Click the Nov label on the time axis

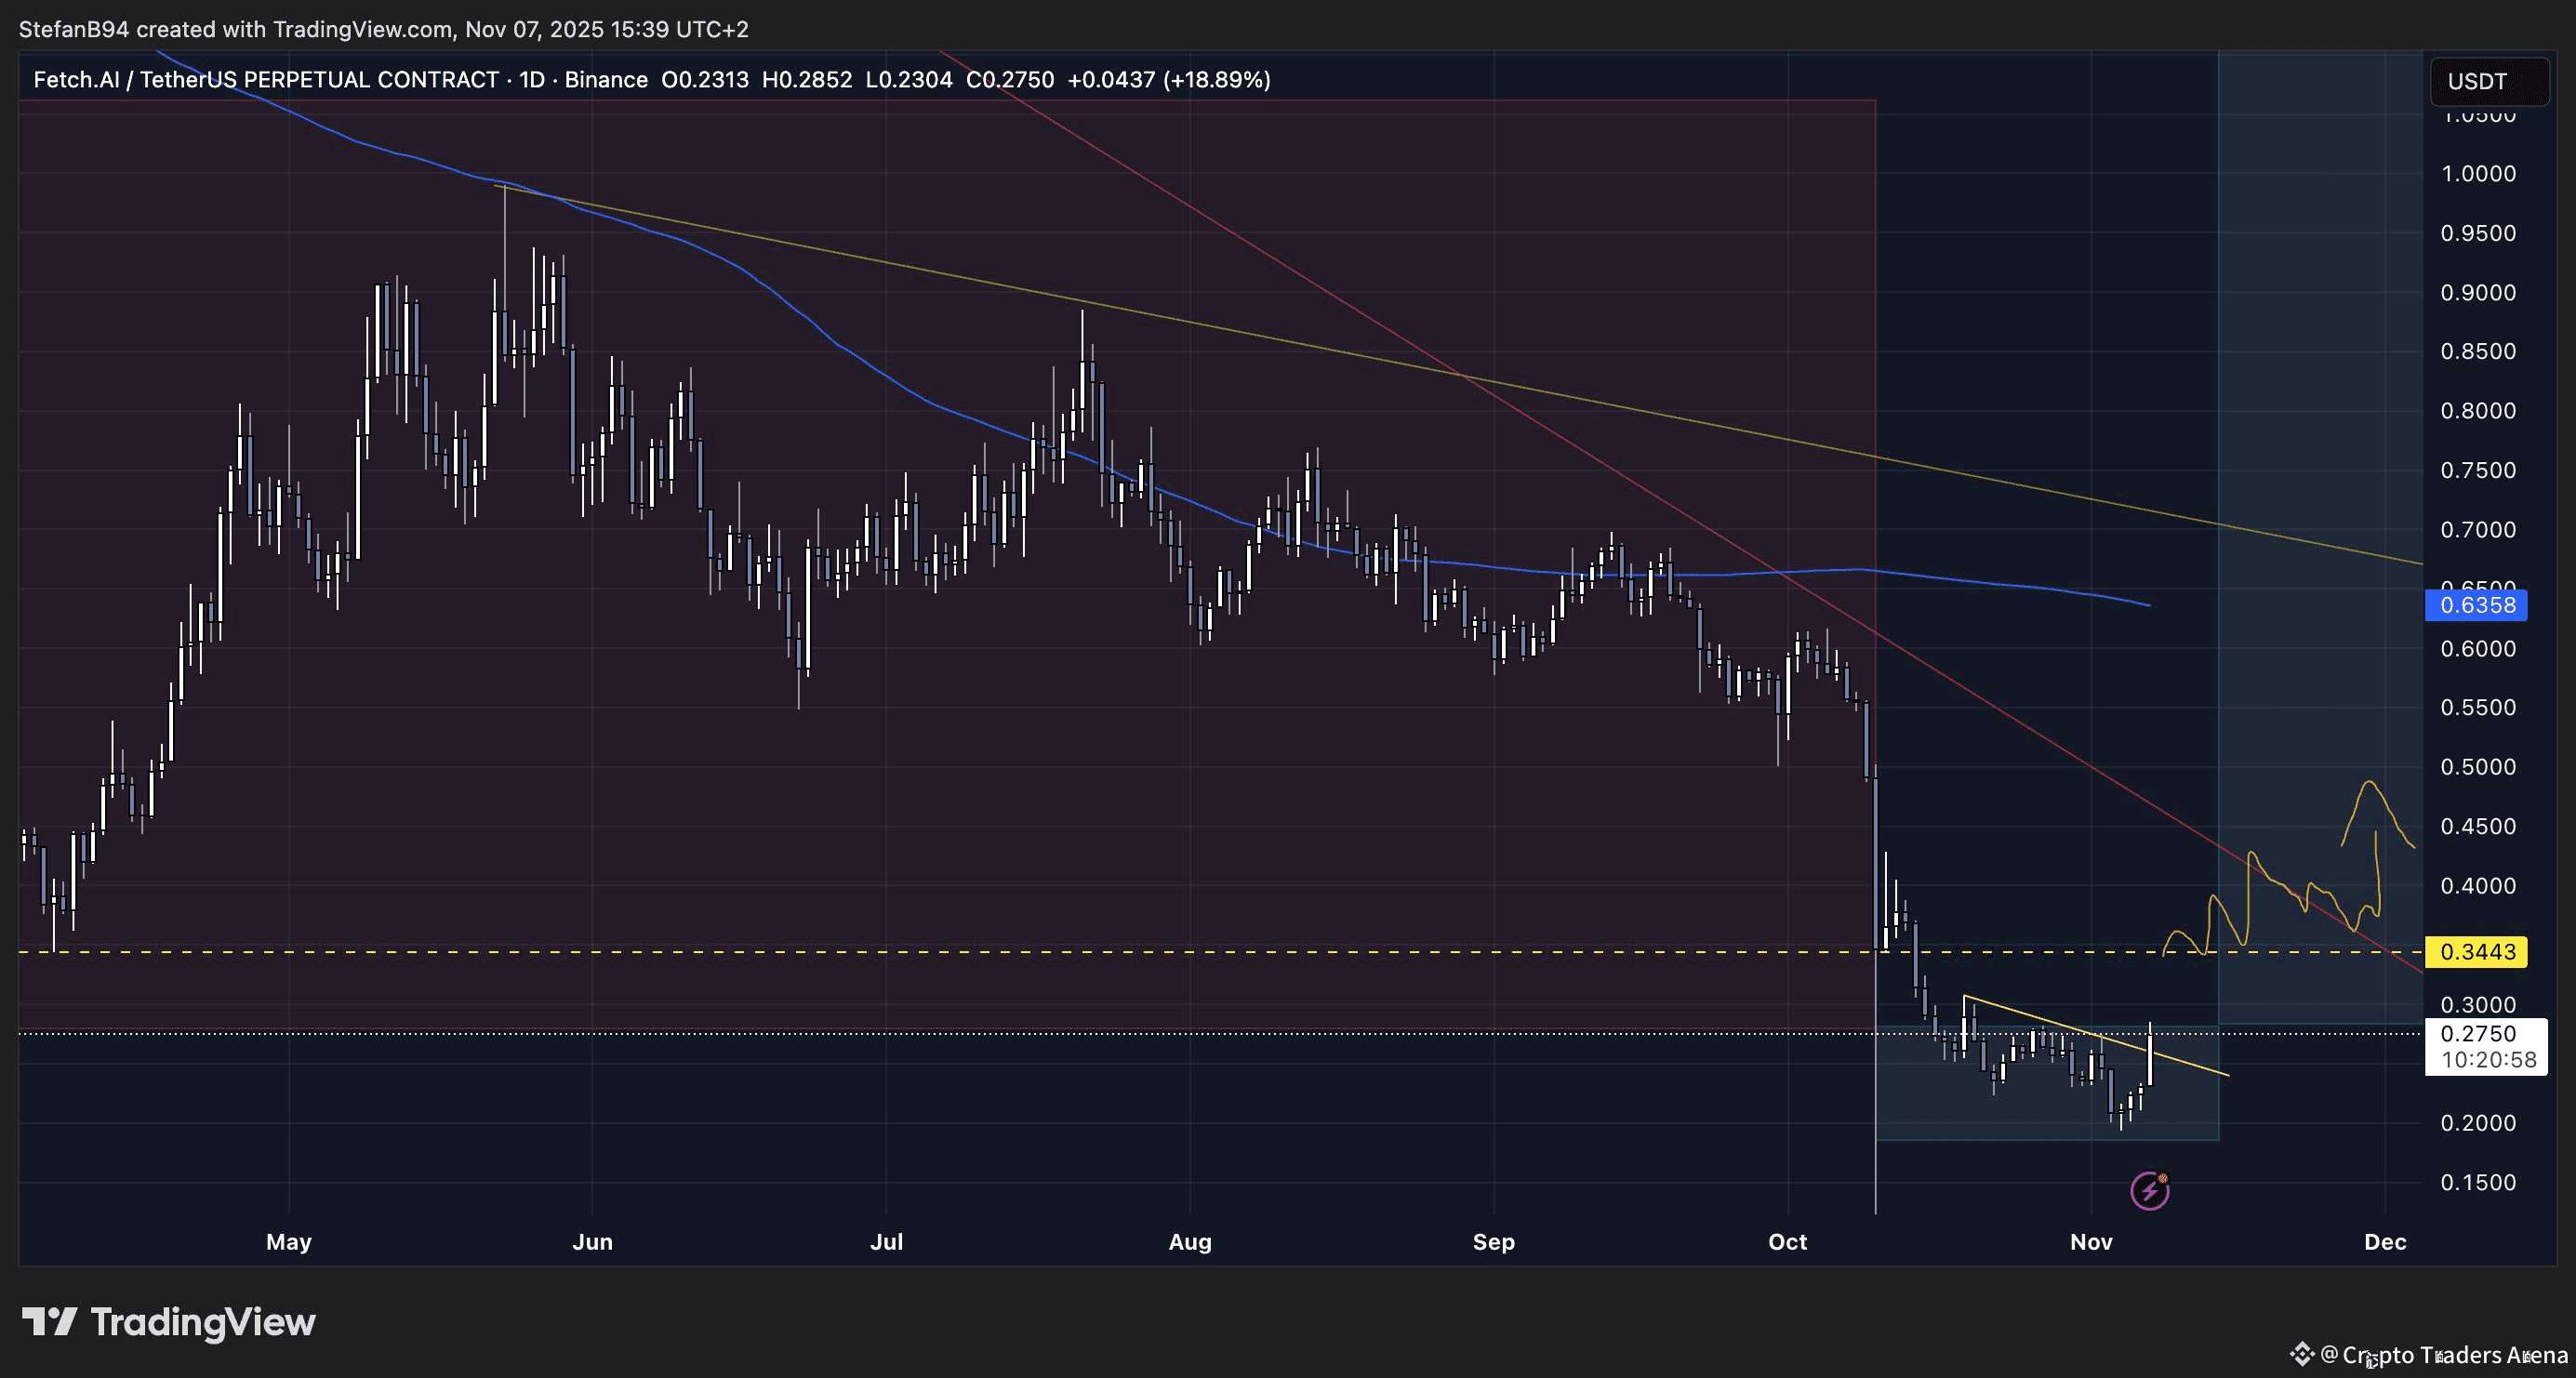2091,1242
